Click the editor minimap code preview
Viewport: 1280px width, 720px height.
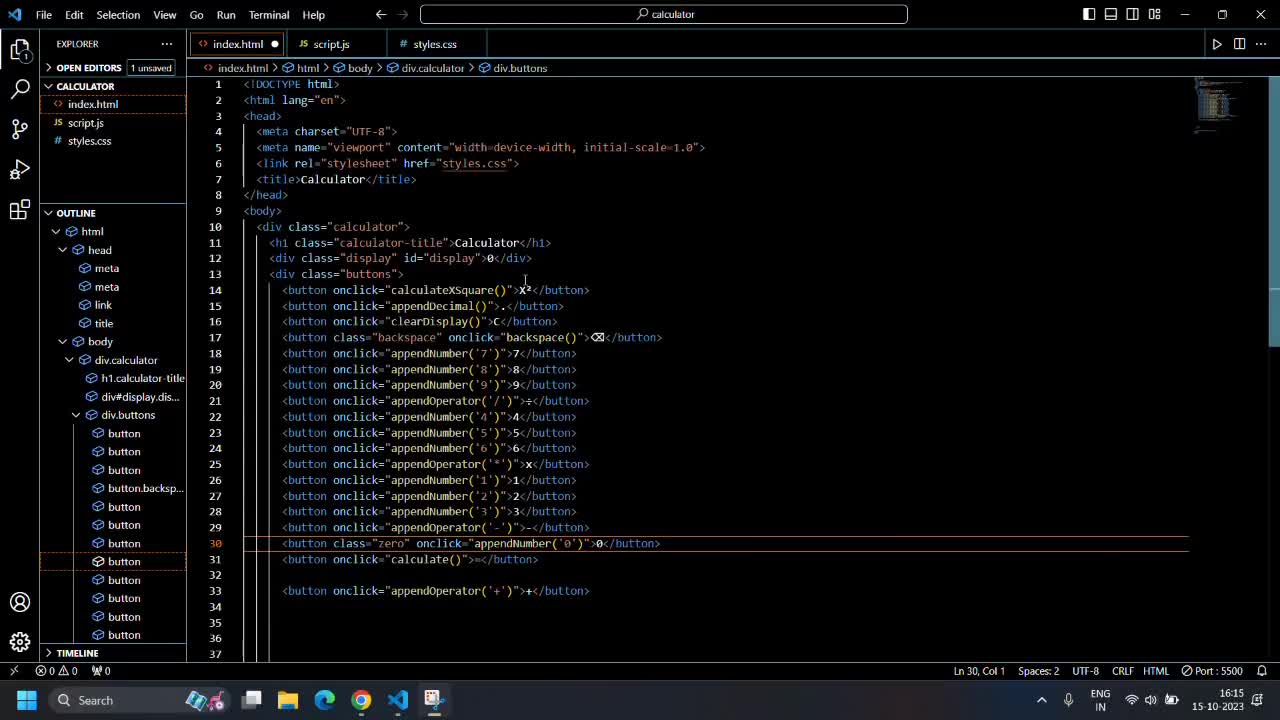pyautogui.click(x=1217, y=104)
